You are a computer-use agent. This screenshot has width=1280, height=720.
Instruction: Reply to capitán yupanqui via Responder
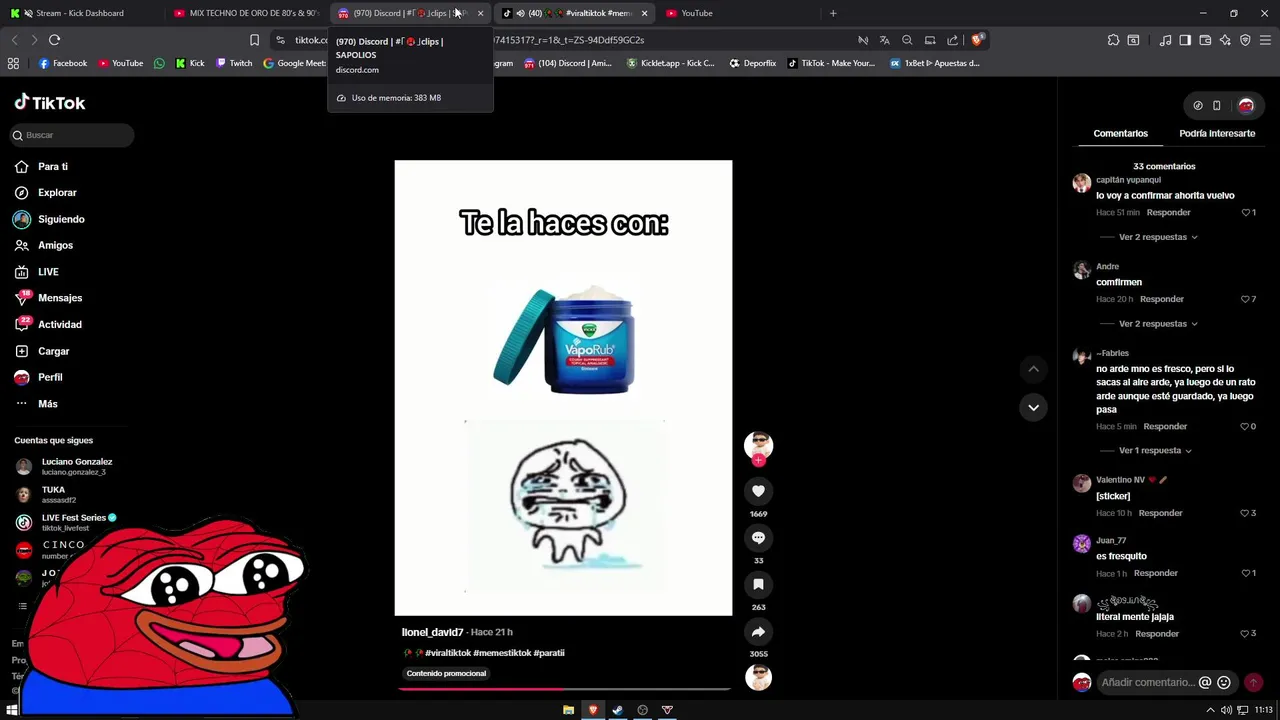click(x=1168, y=212)
